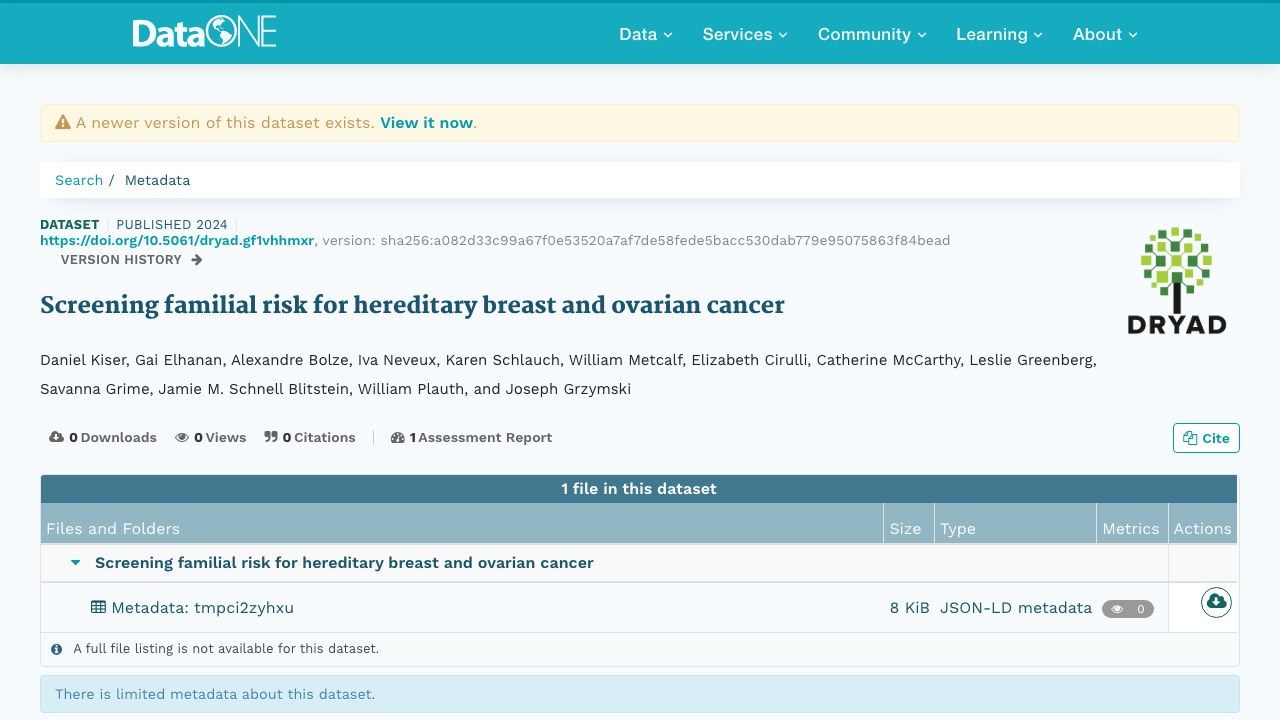Click the limited metadata notice banner
This screenshot has height=720, width=1280.
point(640,694)
